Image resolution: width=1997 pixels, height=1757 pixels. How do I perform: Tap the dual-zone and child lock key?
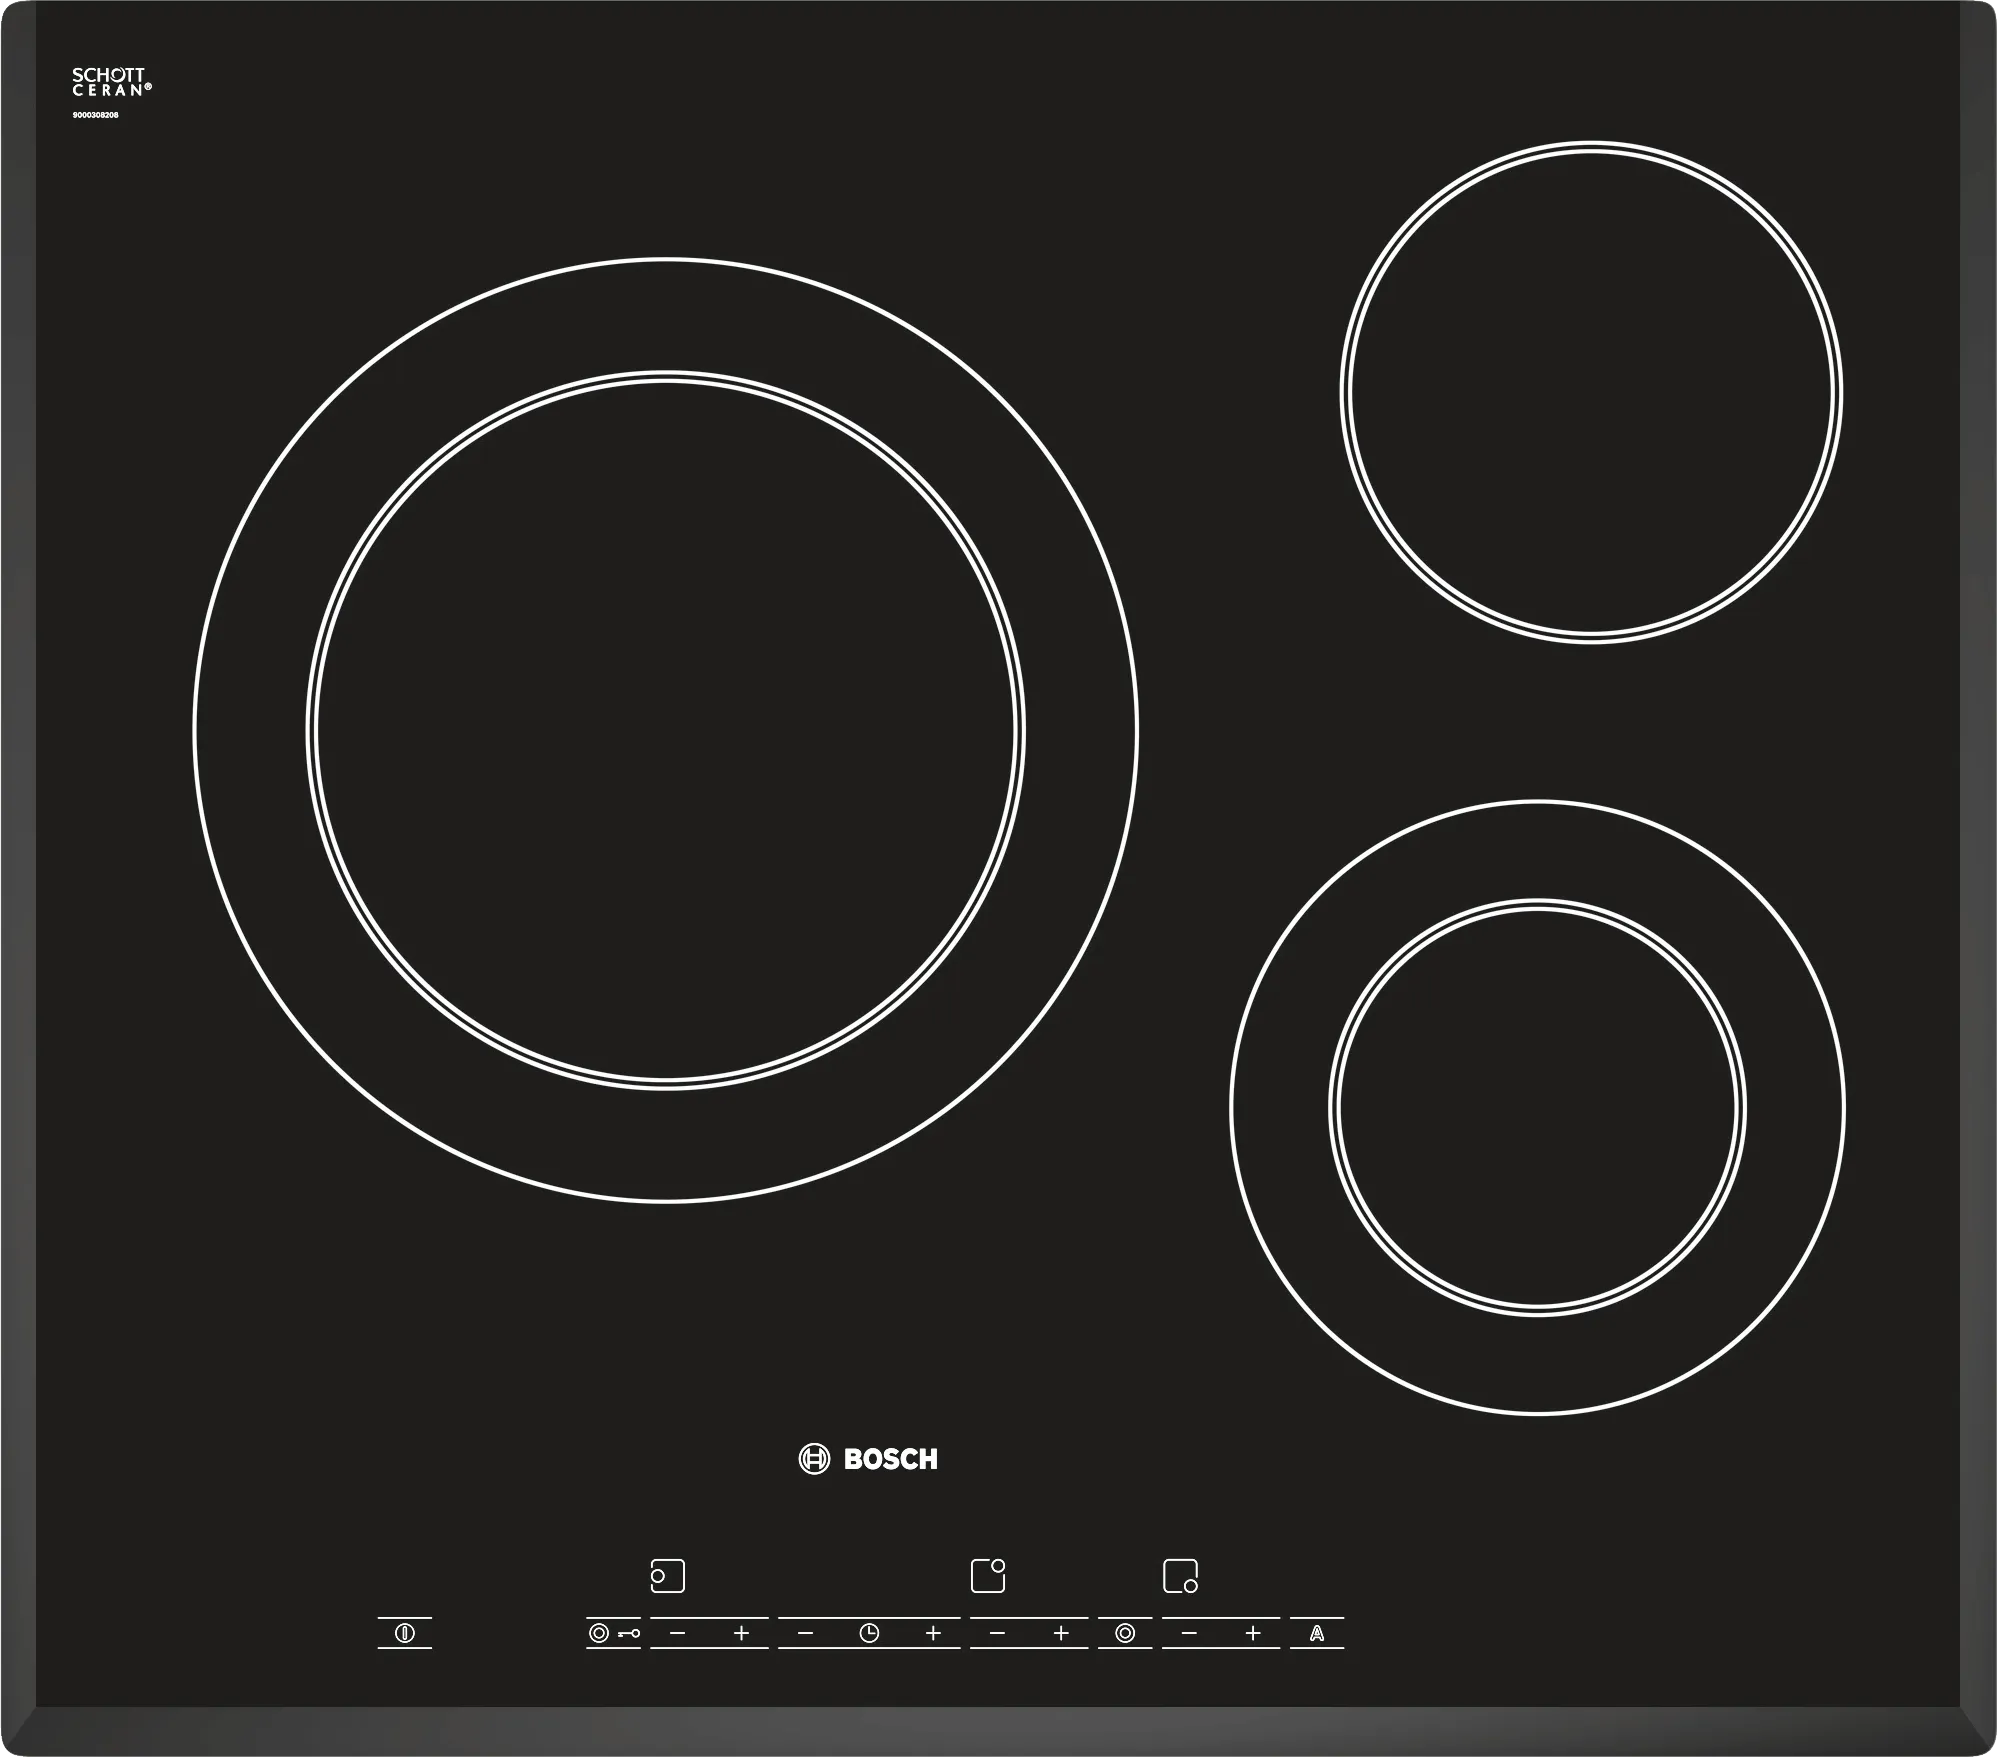coord(612,1633)
